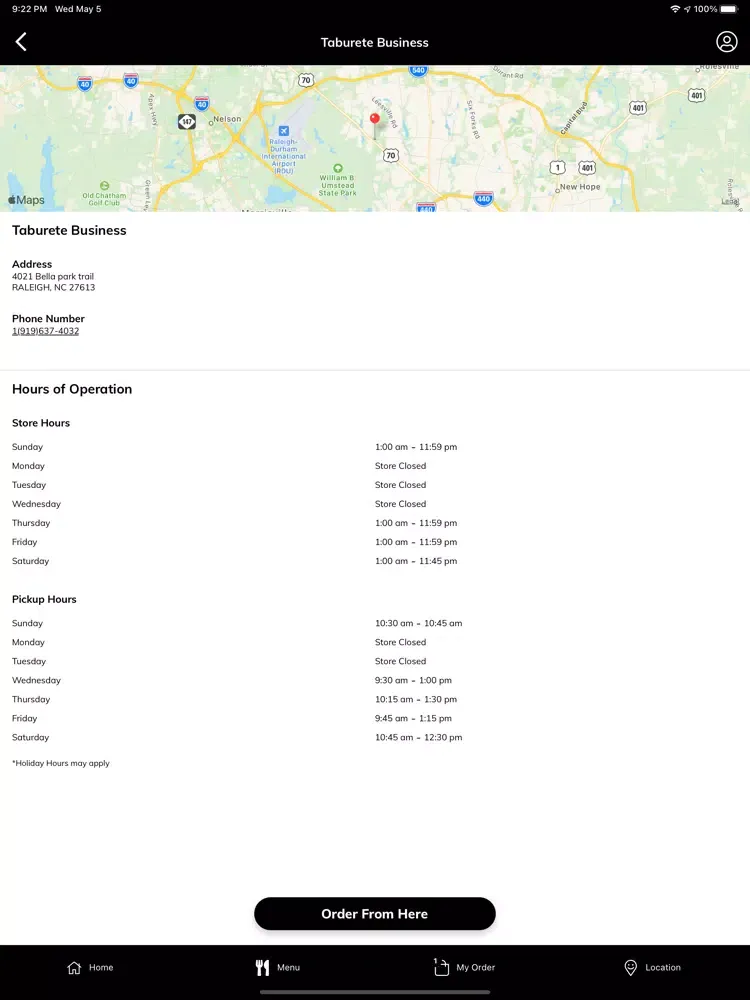750x1000 pixels.
Task: Tap the status bar date Wed May 5
Action: [x=78, y=9]
